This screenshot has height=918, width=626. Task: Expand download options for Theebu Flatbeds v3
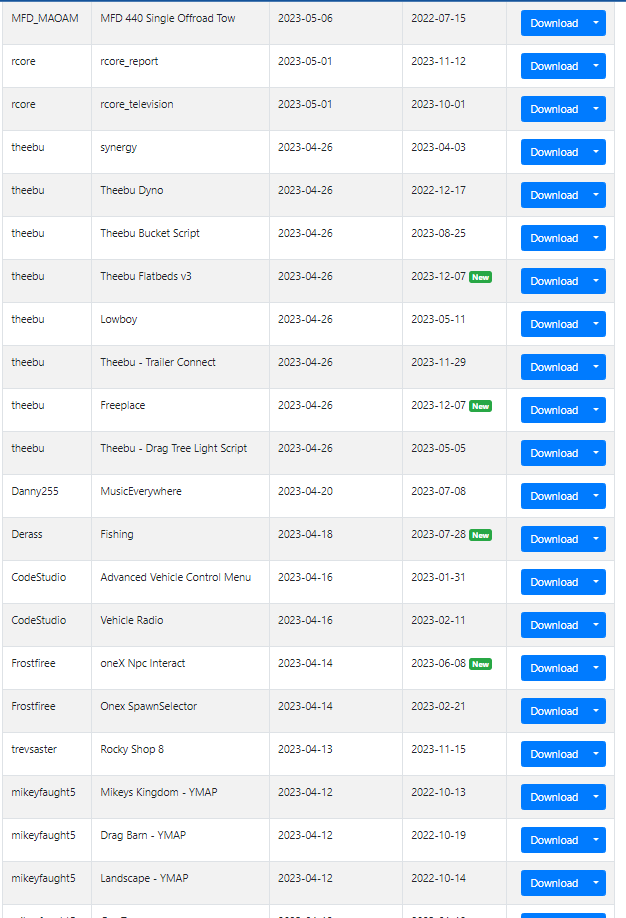(596, 281)
